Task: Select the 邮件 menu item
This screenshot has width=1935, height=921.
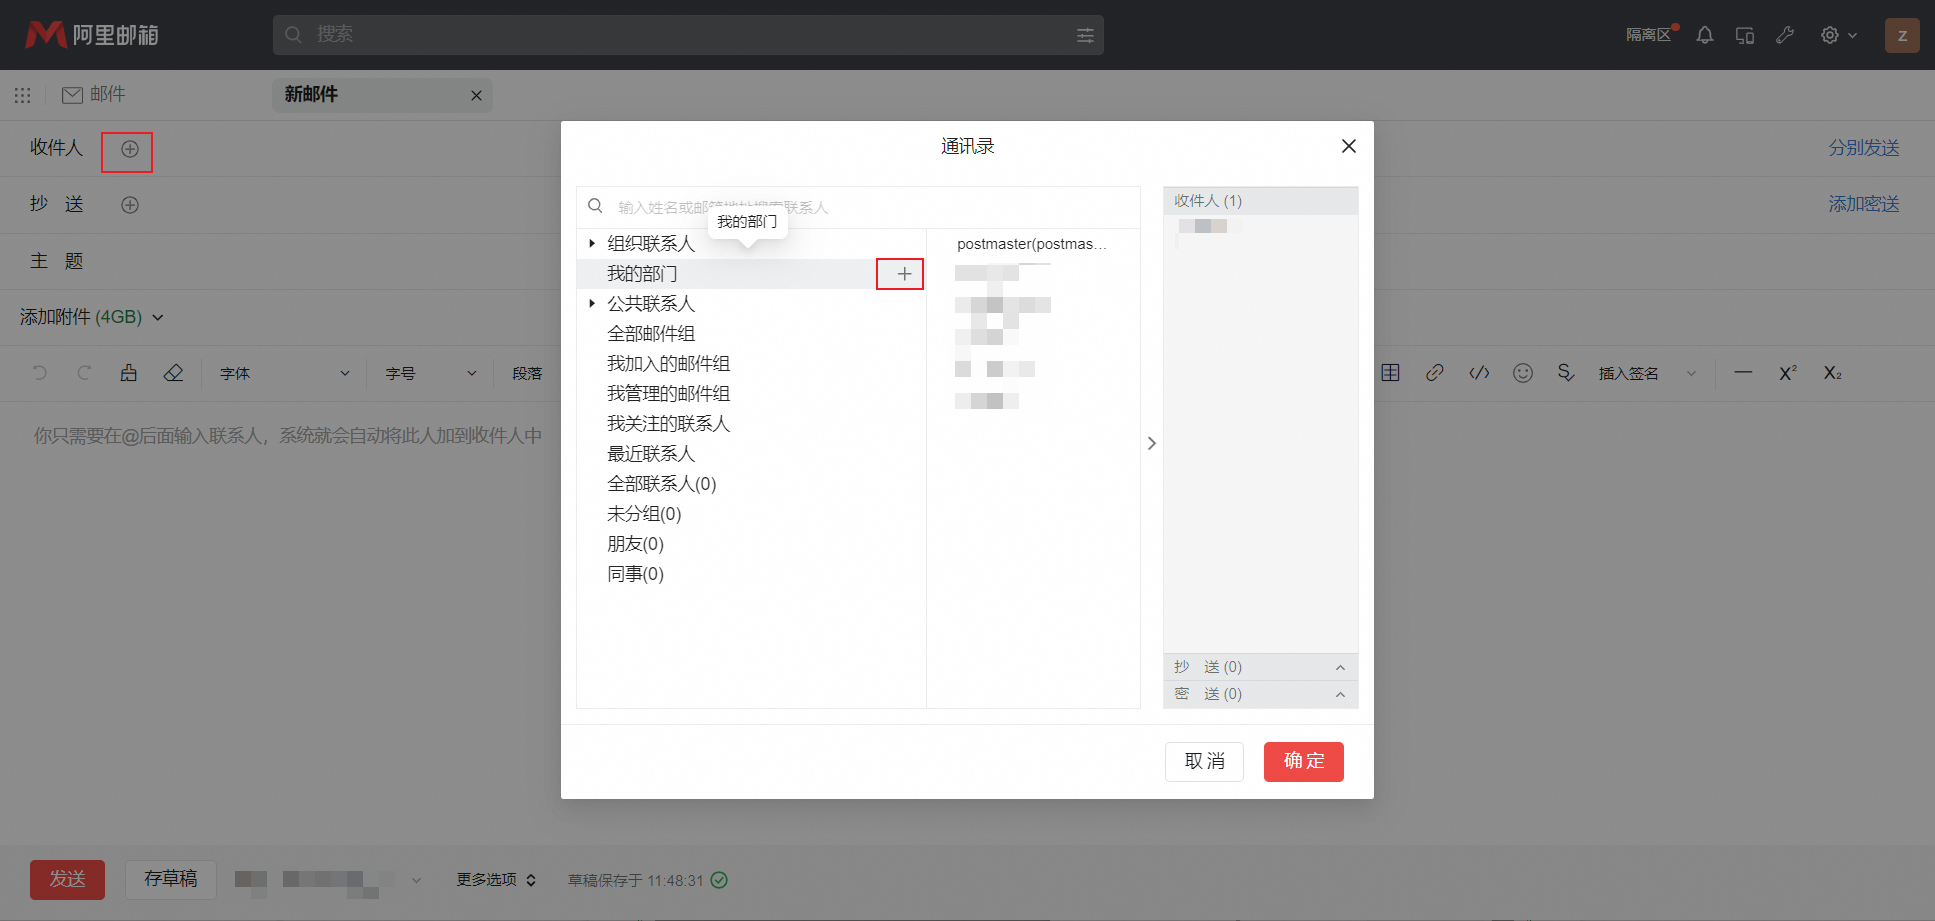Action: coord(94,94)
